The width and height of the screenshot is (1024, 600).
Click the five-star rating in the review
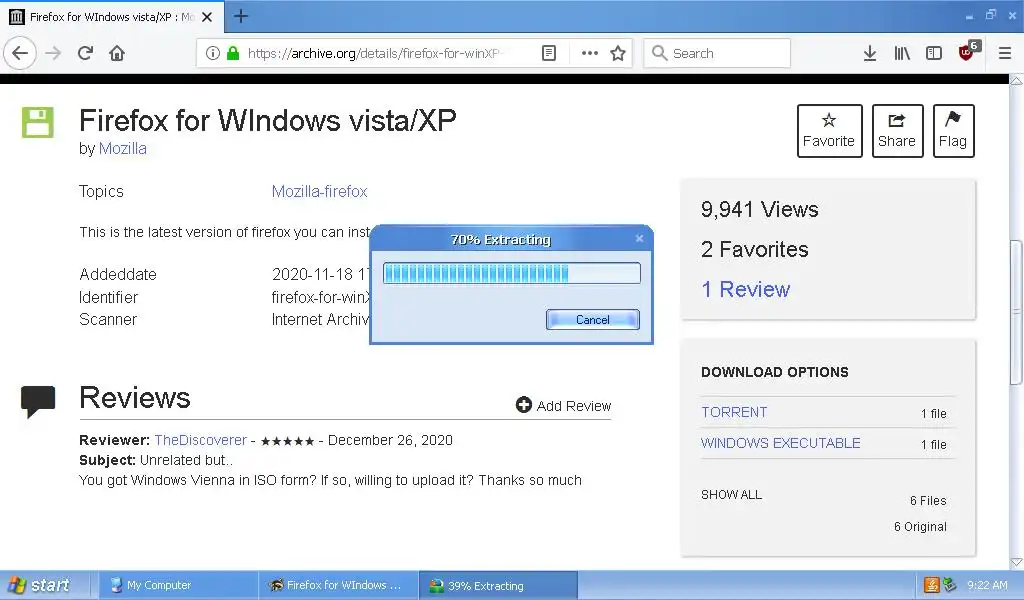coord(287,441)
